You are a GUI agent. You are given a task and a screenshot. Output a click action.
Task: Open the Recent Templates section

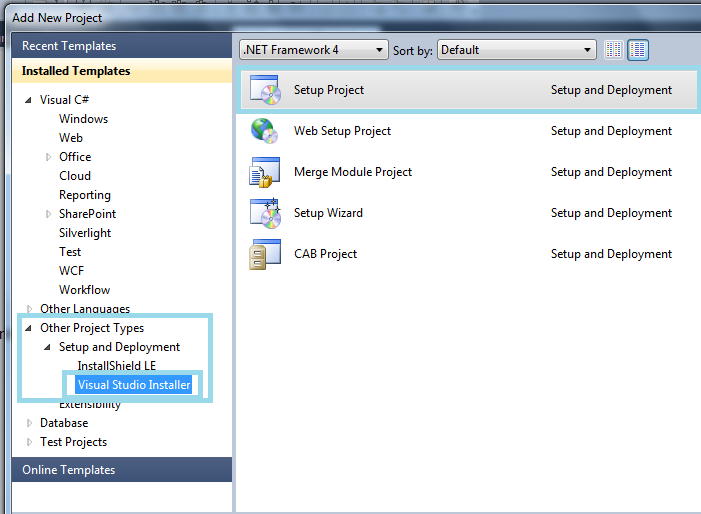tap(122, 46)
